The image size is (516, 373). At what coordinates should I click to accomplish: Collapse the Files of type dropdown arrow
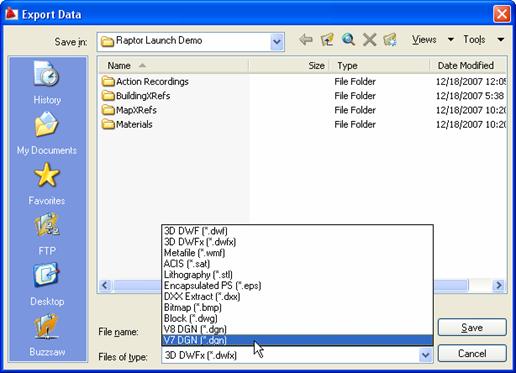[x=426, y=355]
